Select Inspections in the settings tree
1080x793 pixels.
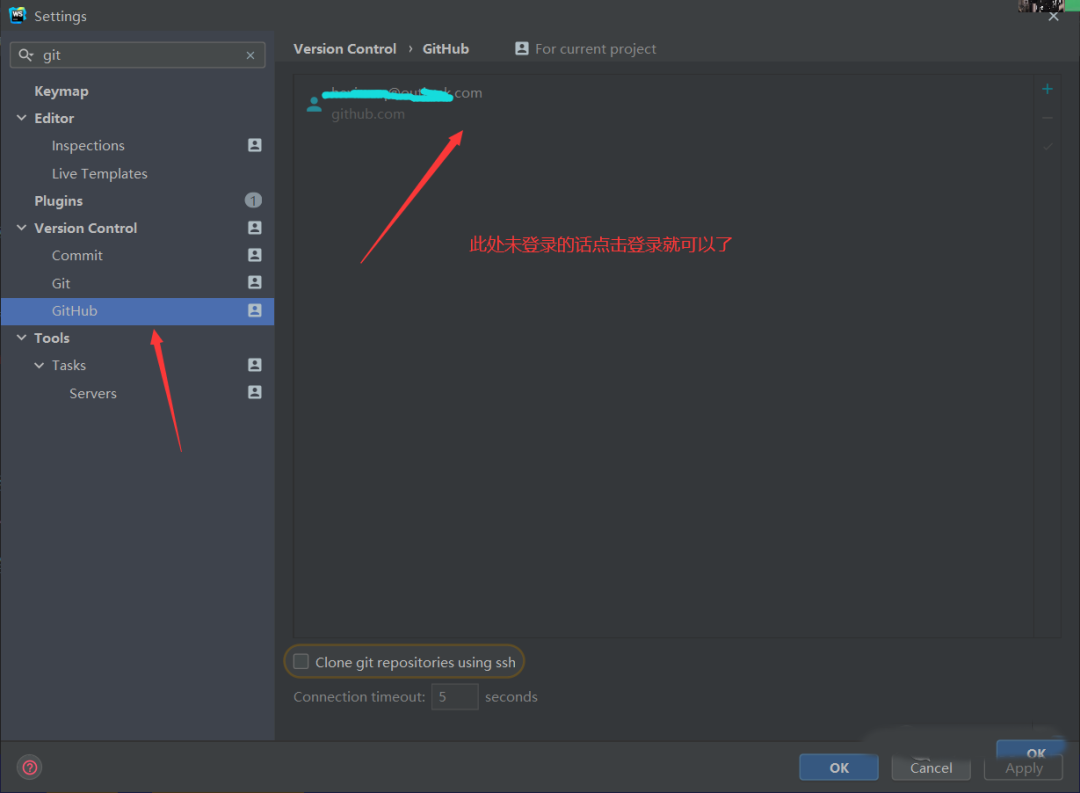[88, 145]
